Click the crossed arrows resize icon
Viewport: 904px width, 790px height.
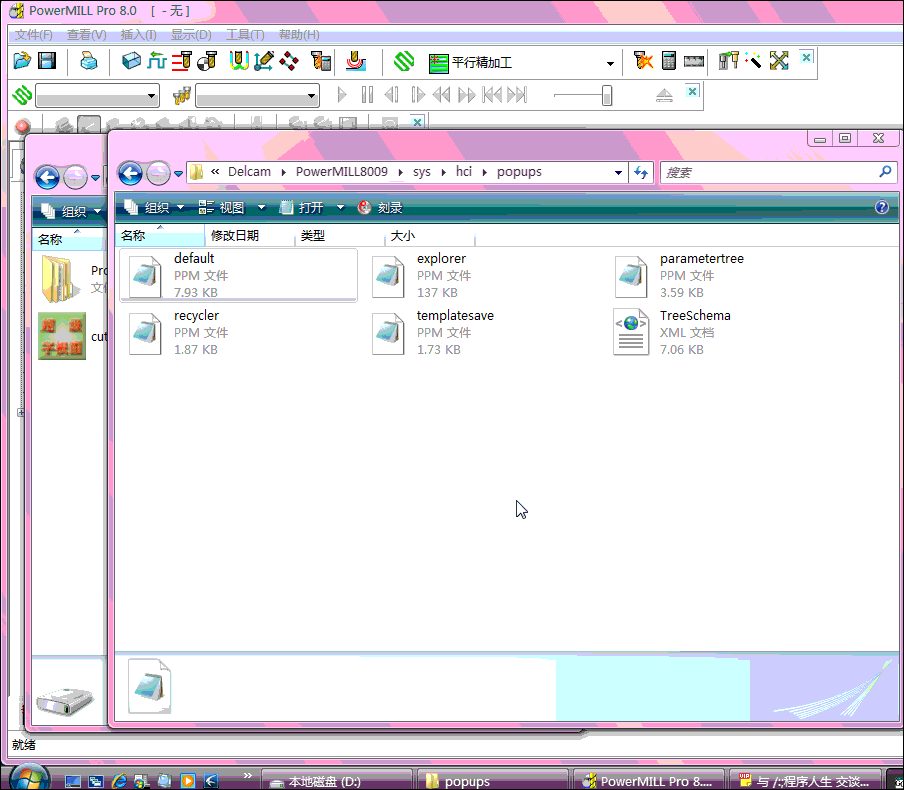coord(779,61)
